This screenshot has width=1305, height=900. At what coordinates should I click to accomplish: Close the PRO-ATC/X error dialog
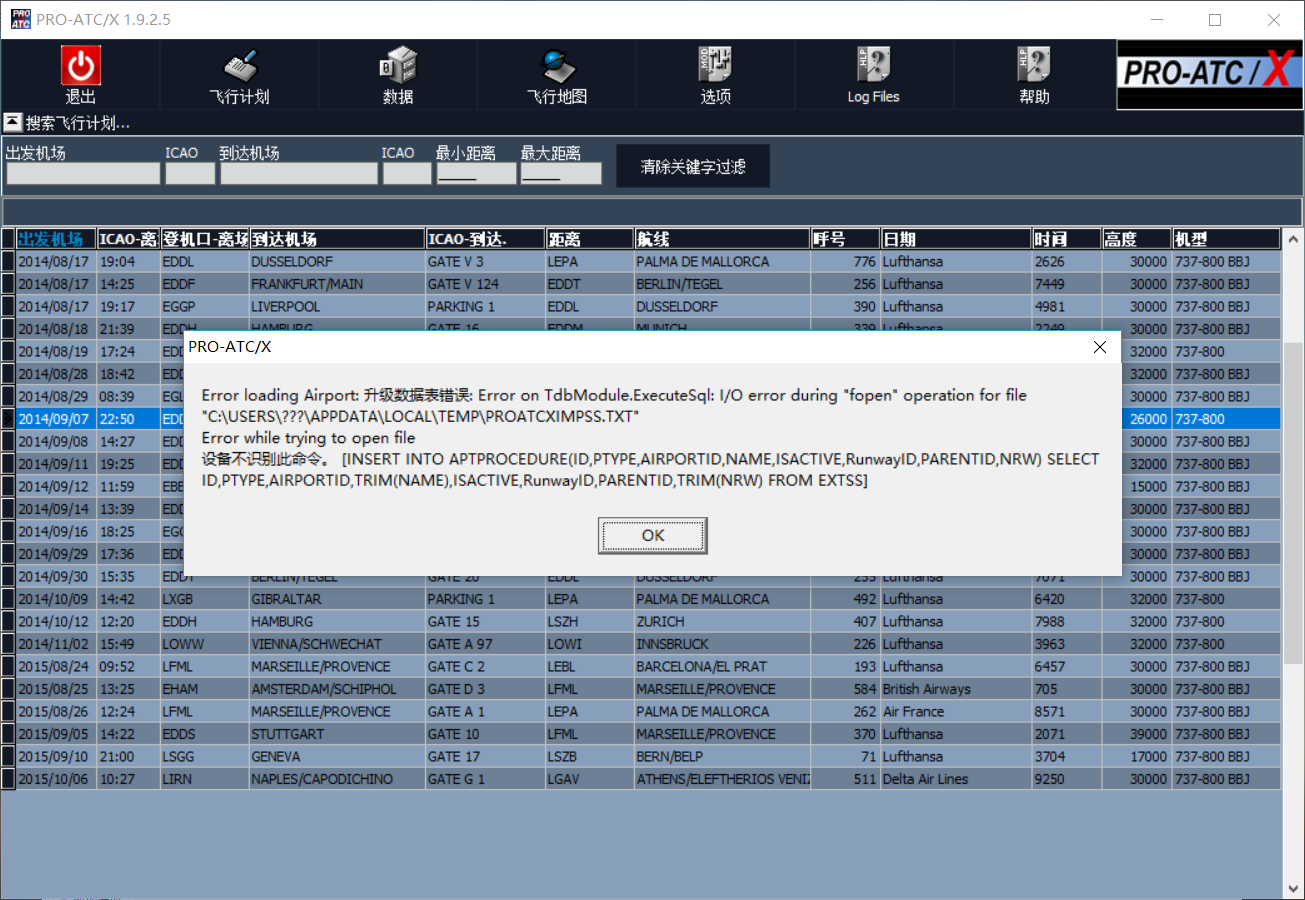[x=1099, y=347]
